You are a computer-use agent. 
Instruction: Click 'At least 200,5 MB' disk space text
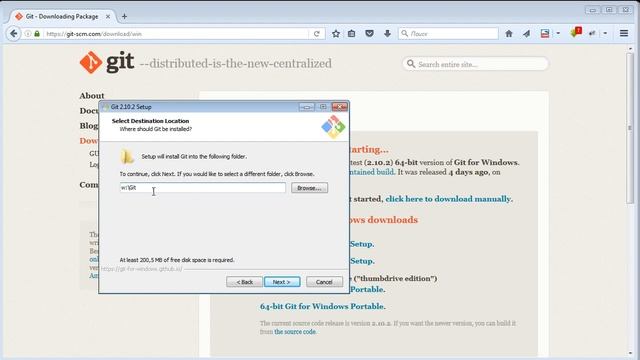click(177, 260)
